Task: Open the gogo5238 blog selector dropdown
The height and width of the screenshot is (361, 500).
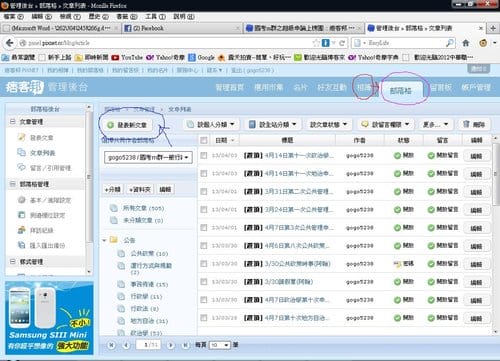Action: click(x=148, y=157)
